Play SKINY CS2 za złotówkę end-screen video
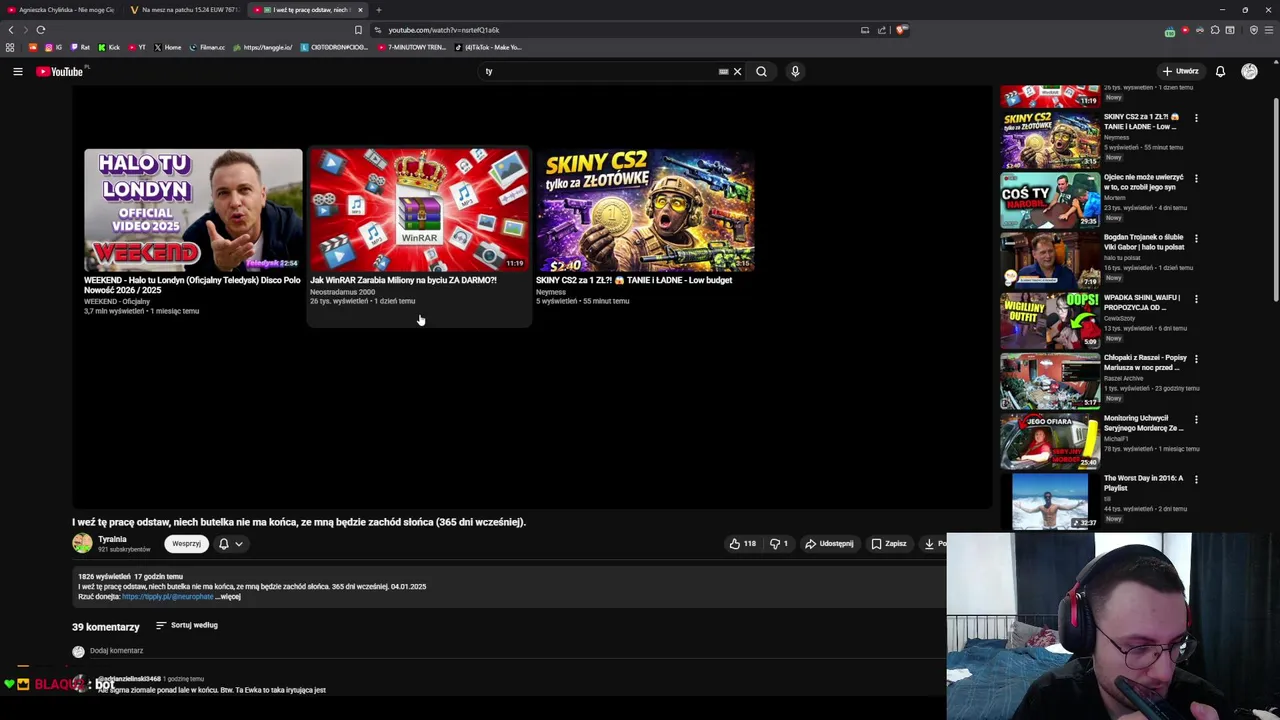1280x720 pixels. (645, 210)
